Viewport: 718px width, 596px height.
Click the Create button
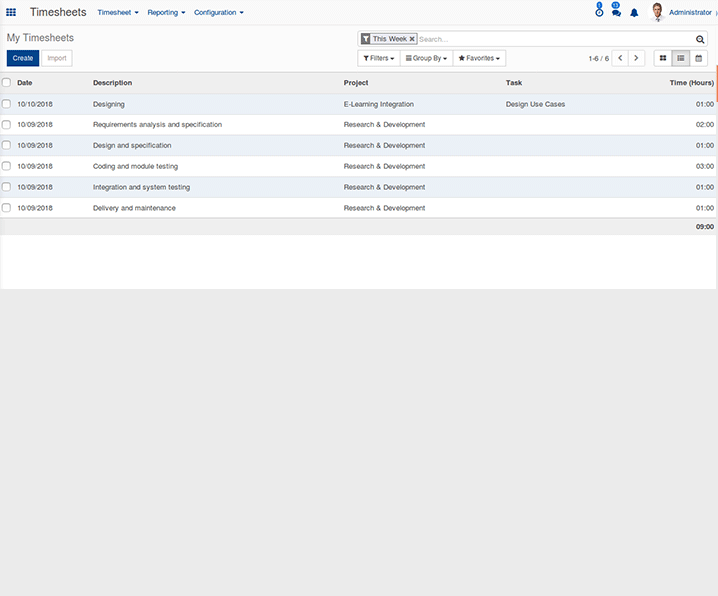(23, 58)
